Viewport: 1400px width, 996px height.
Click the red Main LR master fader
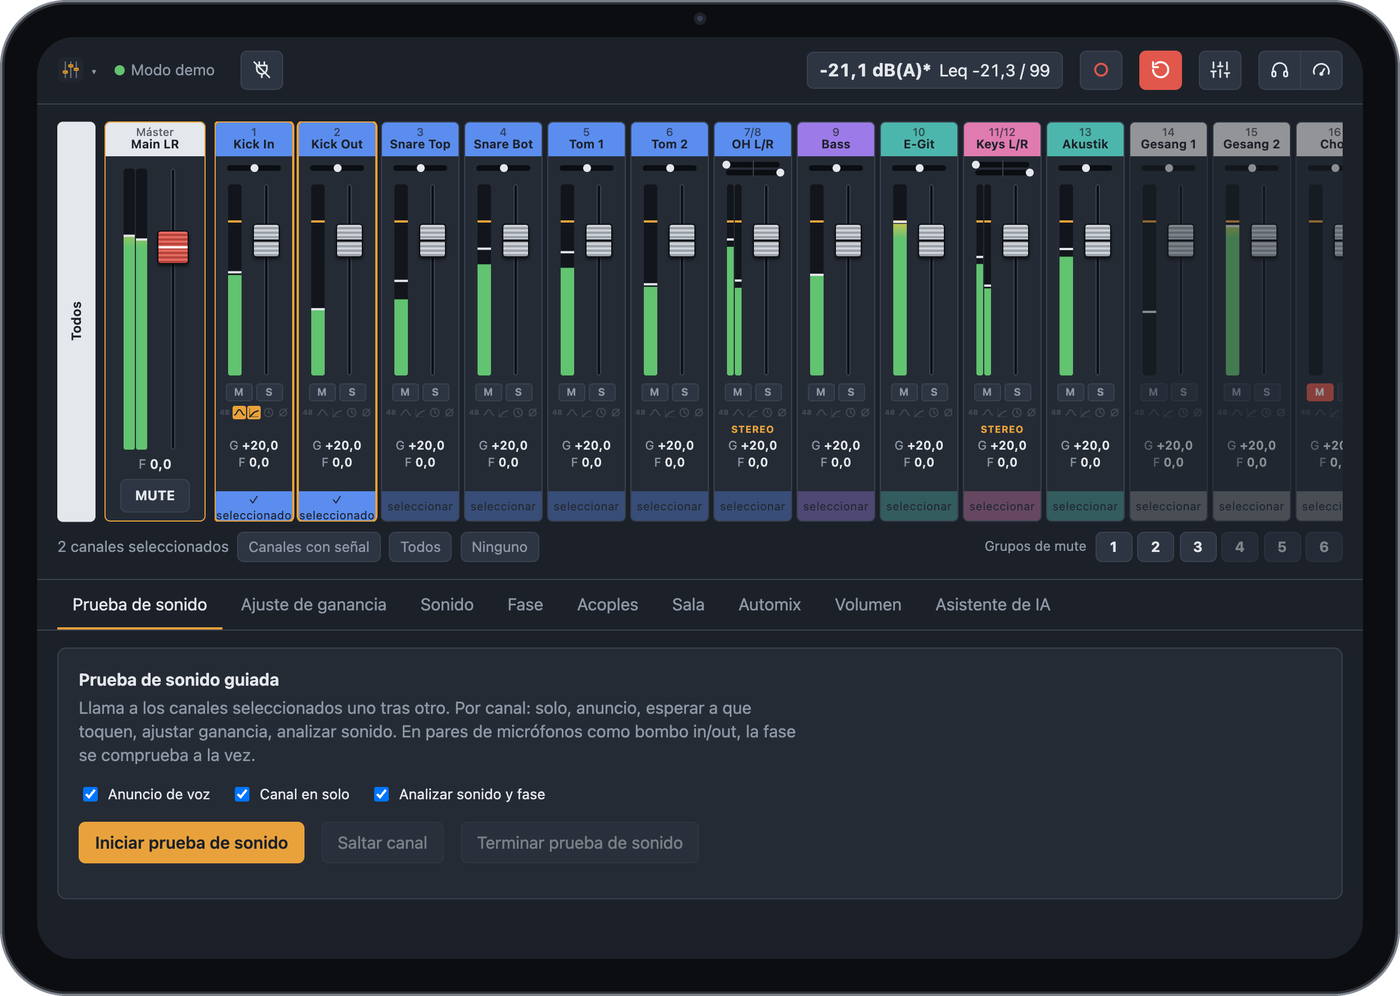pyautogui.click(x=173, y=247)
